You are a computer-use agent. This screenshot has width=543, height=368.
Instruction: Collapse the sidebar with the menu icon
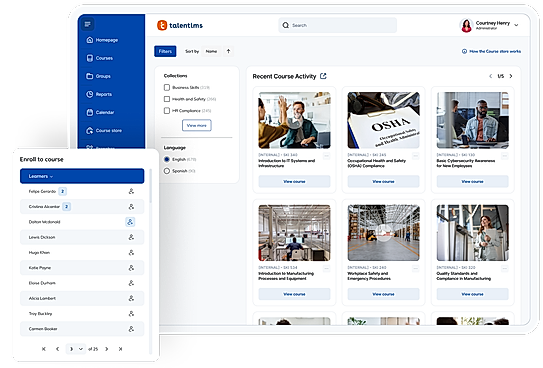point(88,24)
